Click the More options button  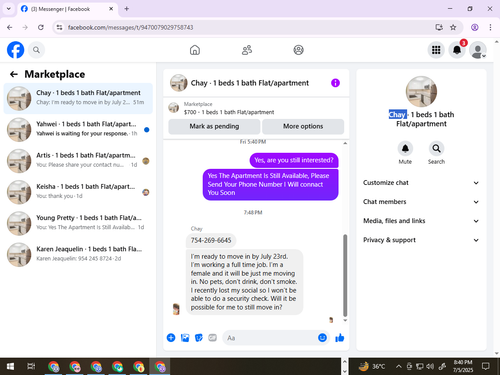point(303,126)
